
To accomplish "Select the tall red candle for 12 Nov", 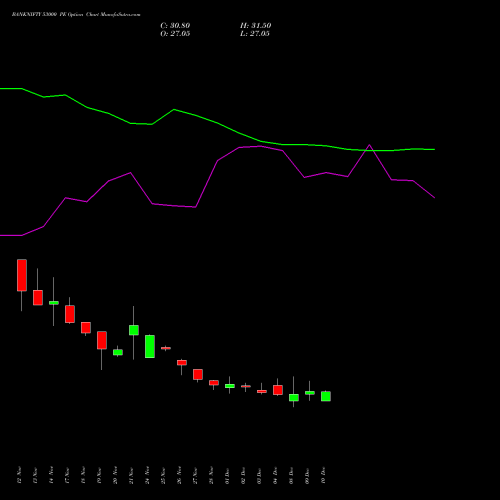I will coord(22,275).
